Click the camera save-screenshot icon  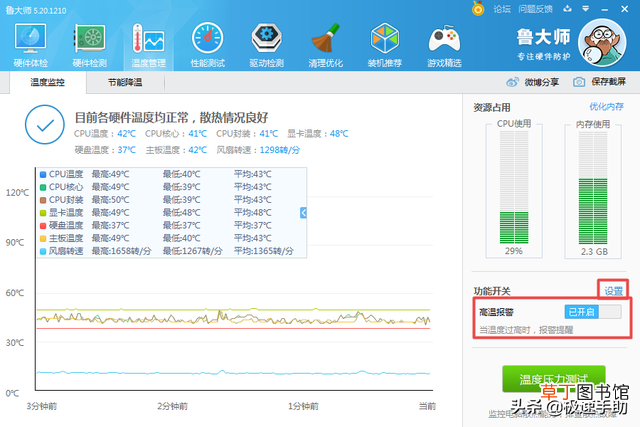pyautogui.click(x=579, y=82)
